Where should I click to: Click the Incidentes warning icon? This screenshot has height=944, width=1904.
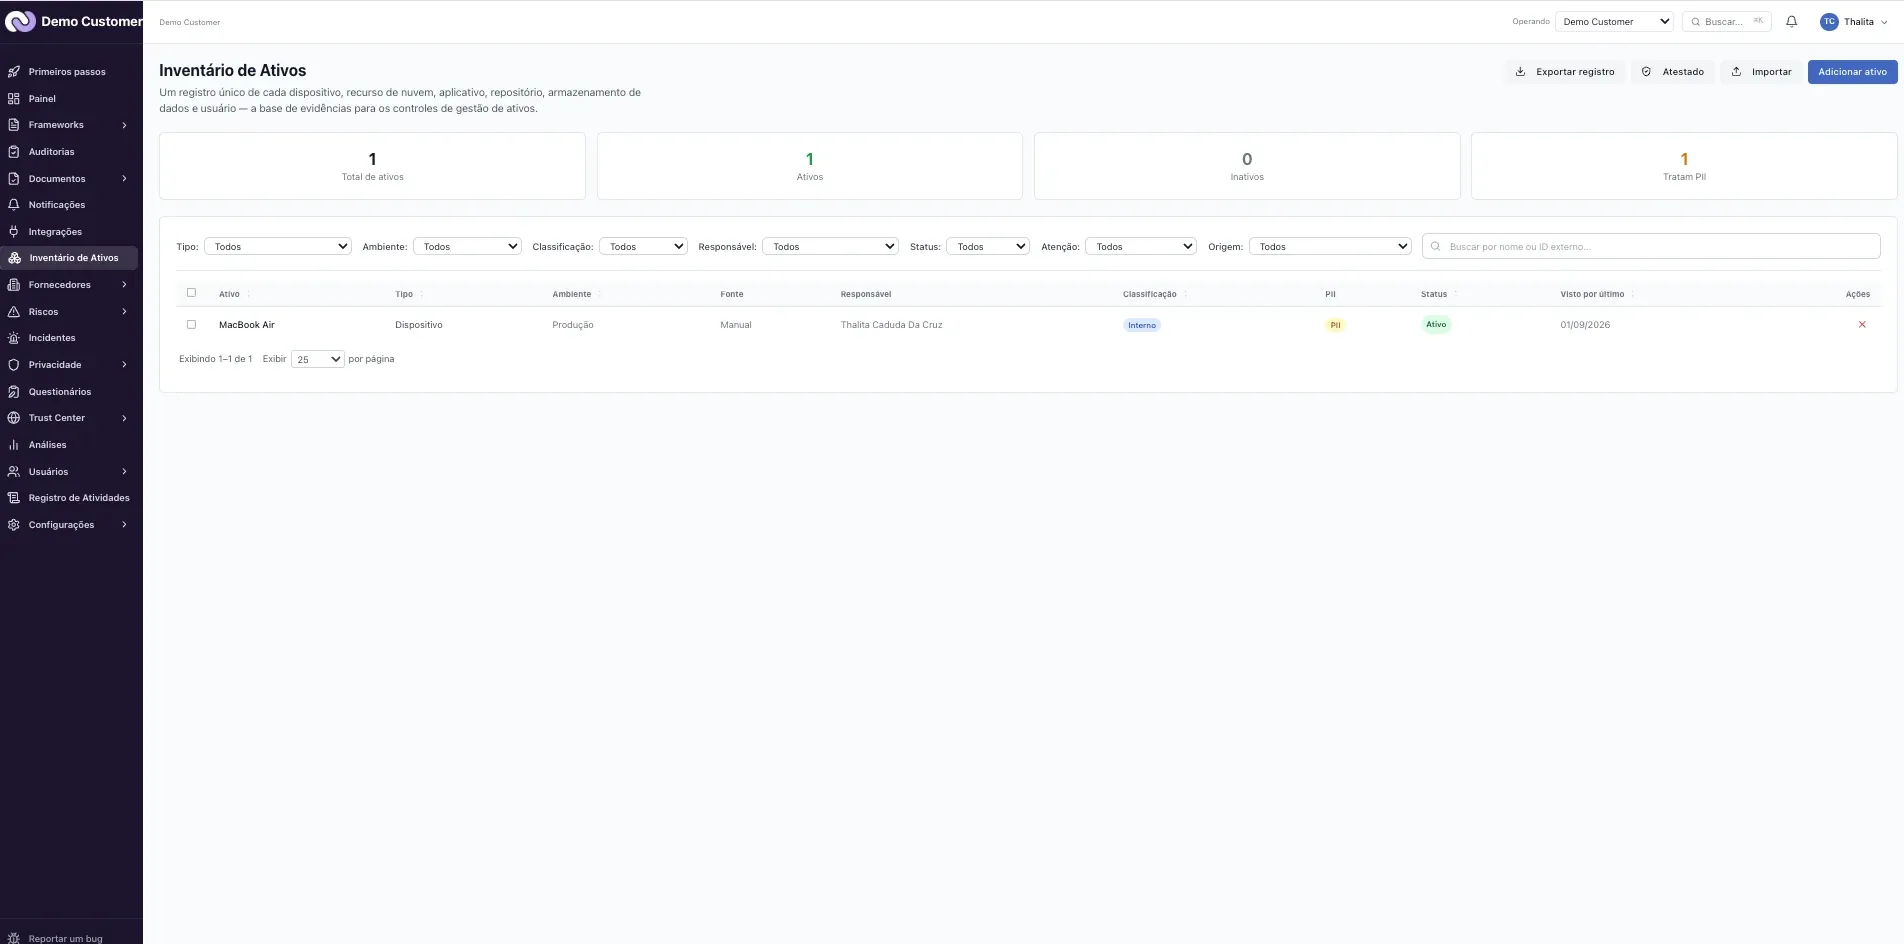[14, 338]
